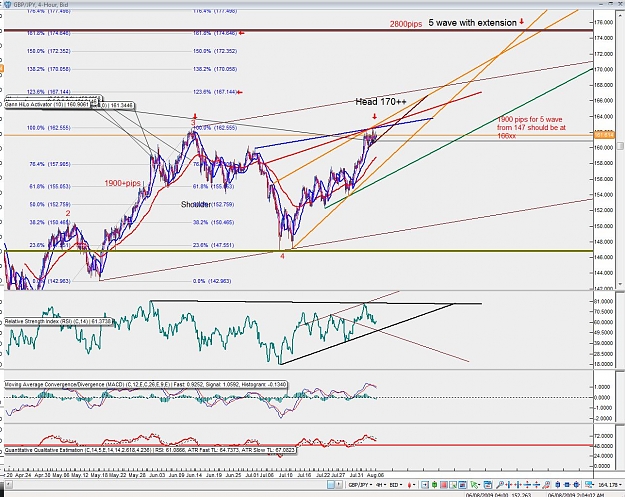Select the '1900 pips for 5 wave' note
Viewport: 625px width, 497px height.
point(531,127)
